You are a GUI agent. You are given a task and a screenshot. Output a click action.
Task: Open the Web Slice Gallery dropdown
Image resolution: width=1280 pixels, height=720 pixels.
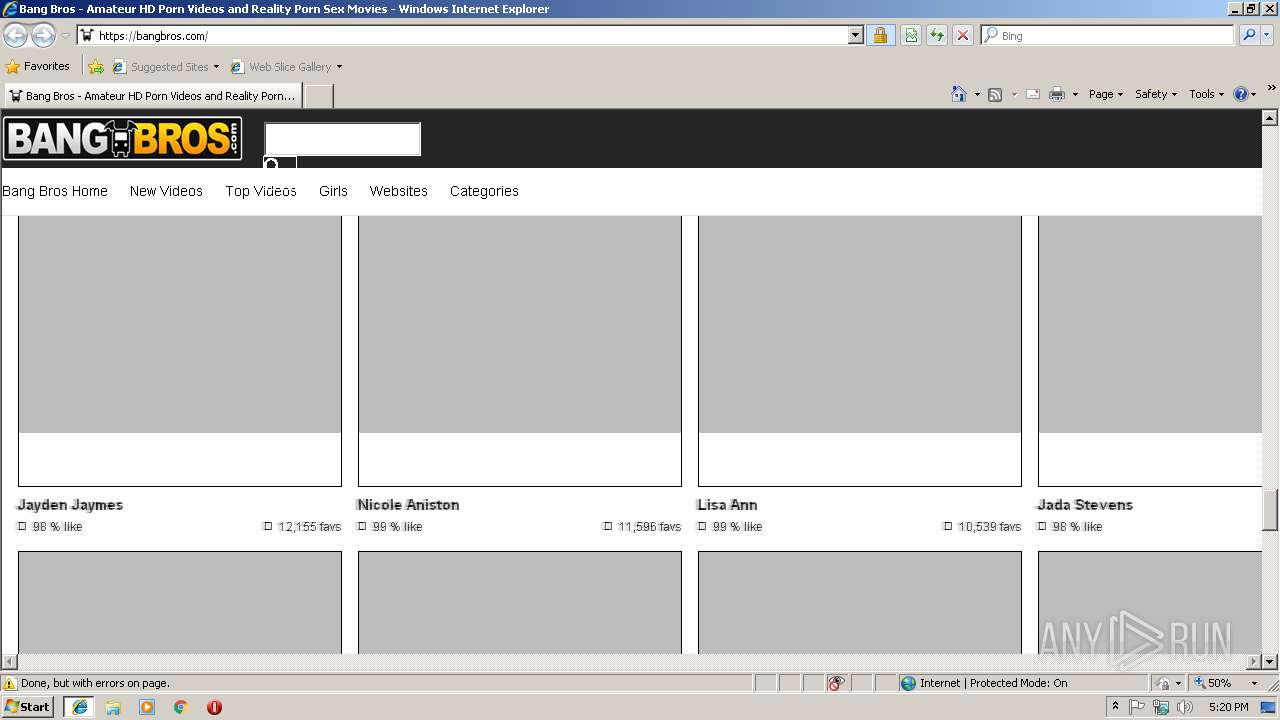coord(286,67)
